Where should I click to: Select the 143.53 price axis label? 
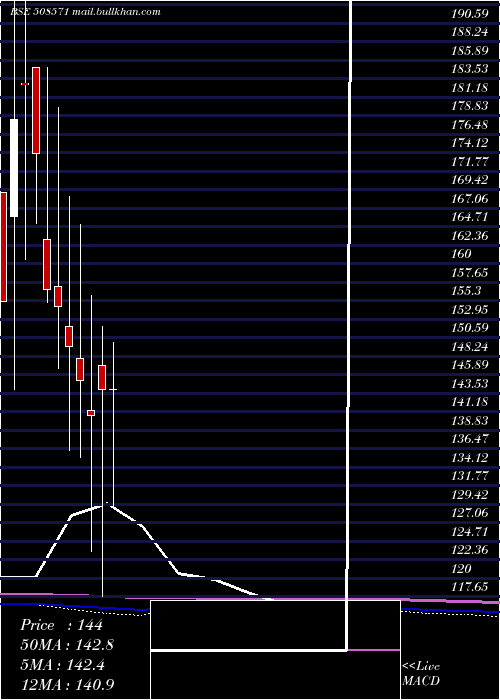(x=470, y=384)
